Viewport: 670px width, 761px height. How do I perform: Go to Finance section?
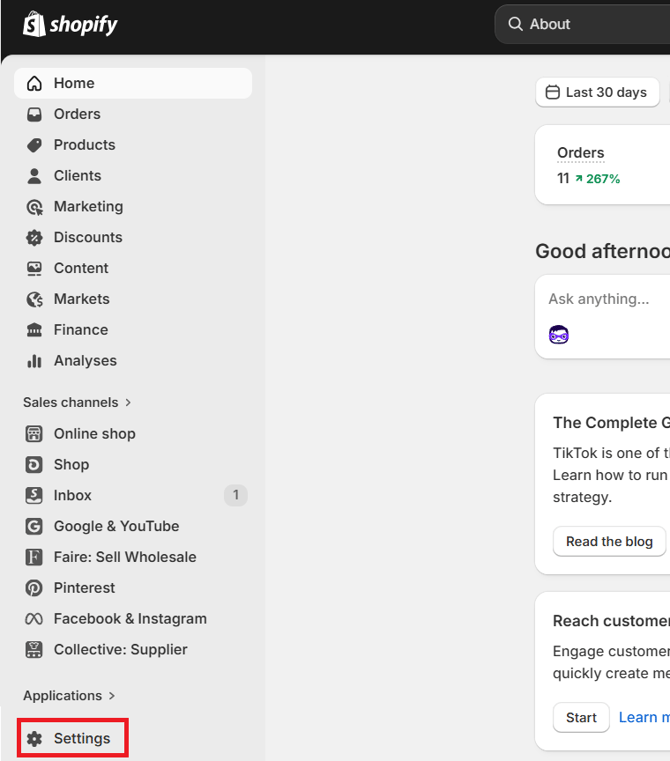click(x=133, y=330)
